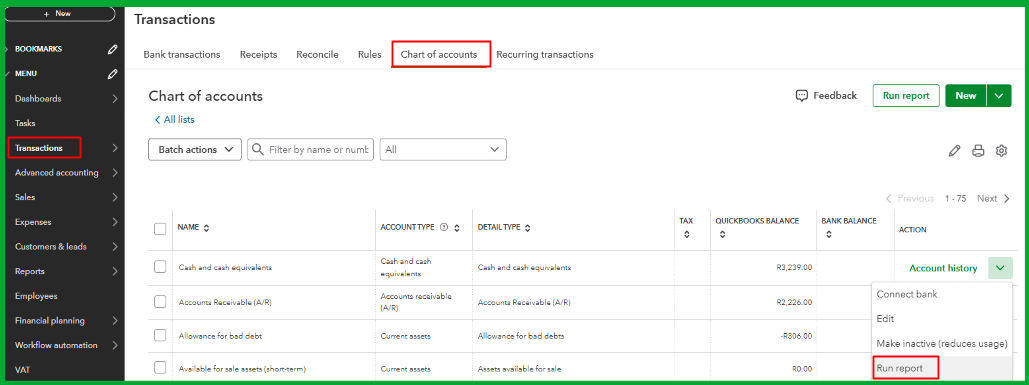Open VAT in the sidebar
The width and height of the screenshot is (1029, 385).
(22, 371)
